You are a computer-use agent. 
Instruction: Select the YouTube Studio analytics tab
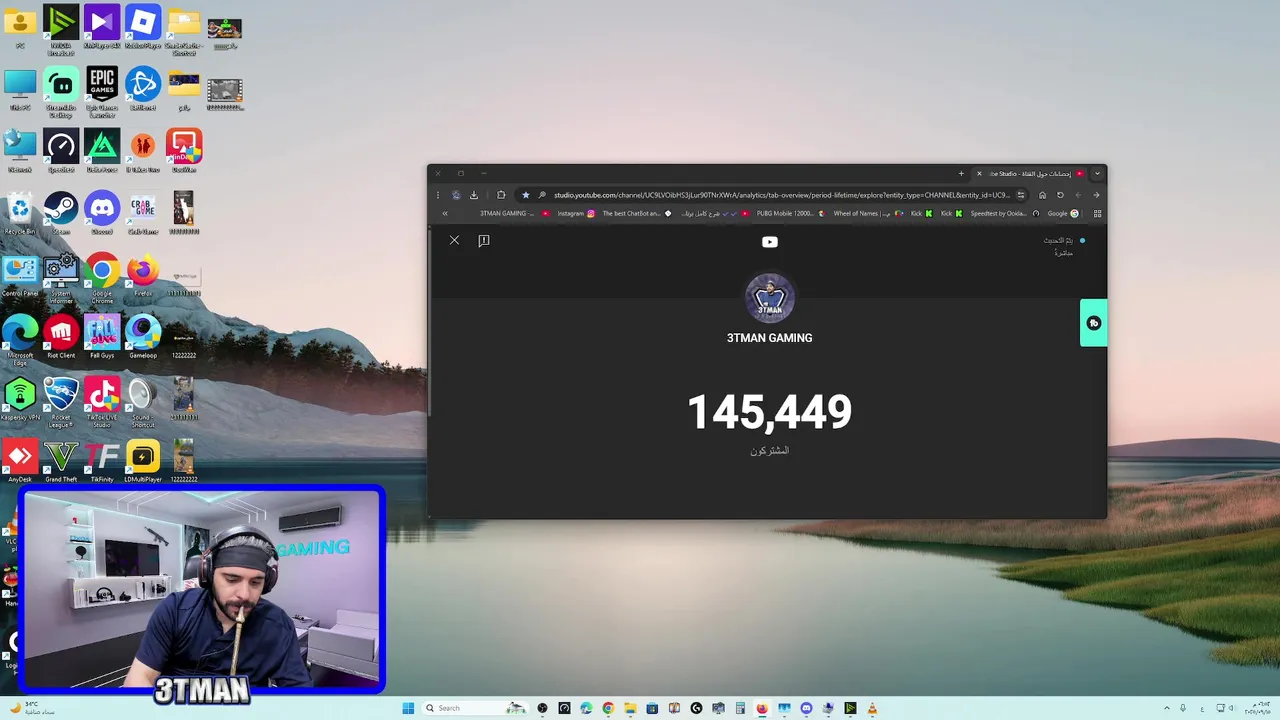coord(1030,174)
